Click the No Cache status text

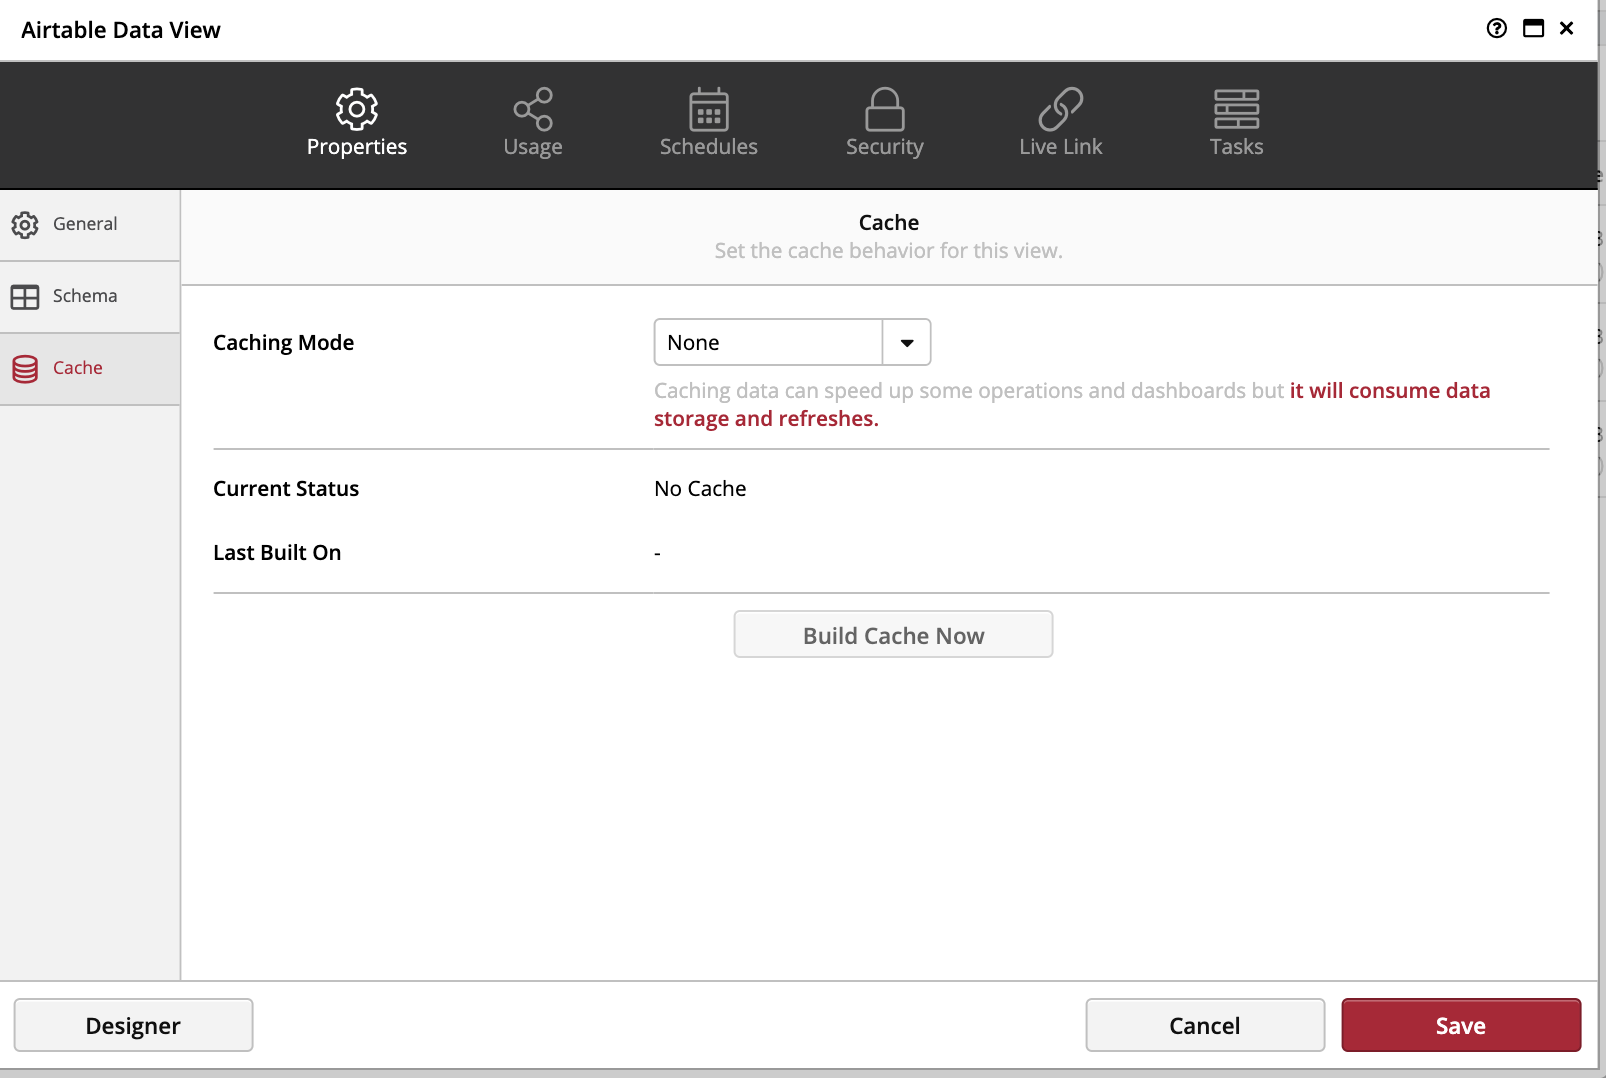(700, 489)
